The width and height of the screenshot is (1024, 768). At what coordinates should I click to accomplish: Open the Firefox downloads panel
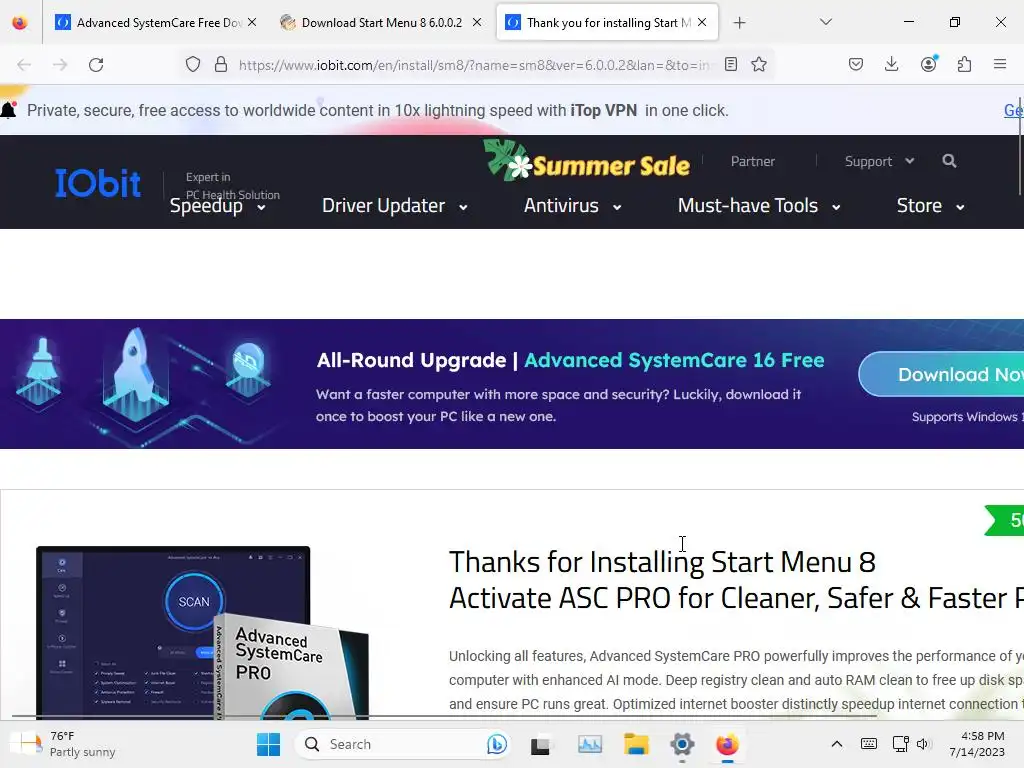[x=891, y=64]
